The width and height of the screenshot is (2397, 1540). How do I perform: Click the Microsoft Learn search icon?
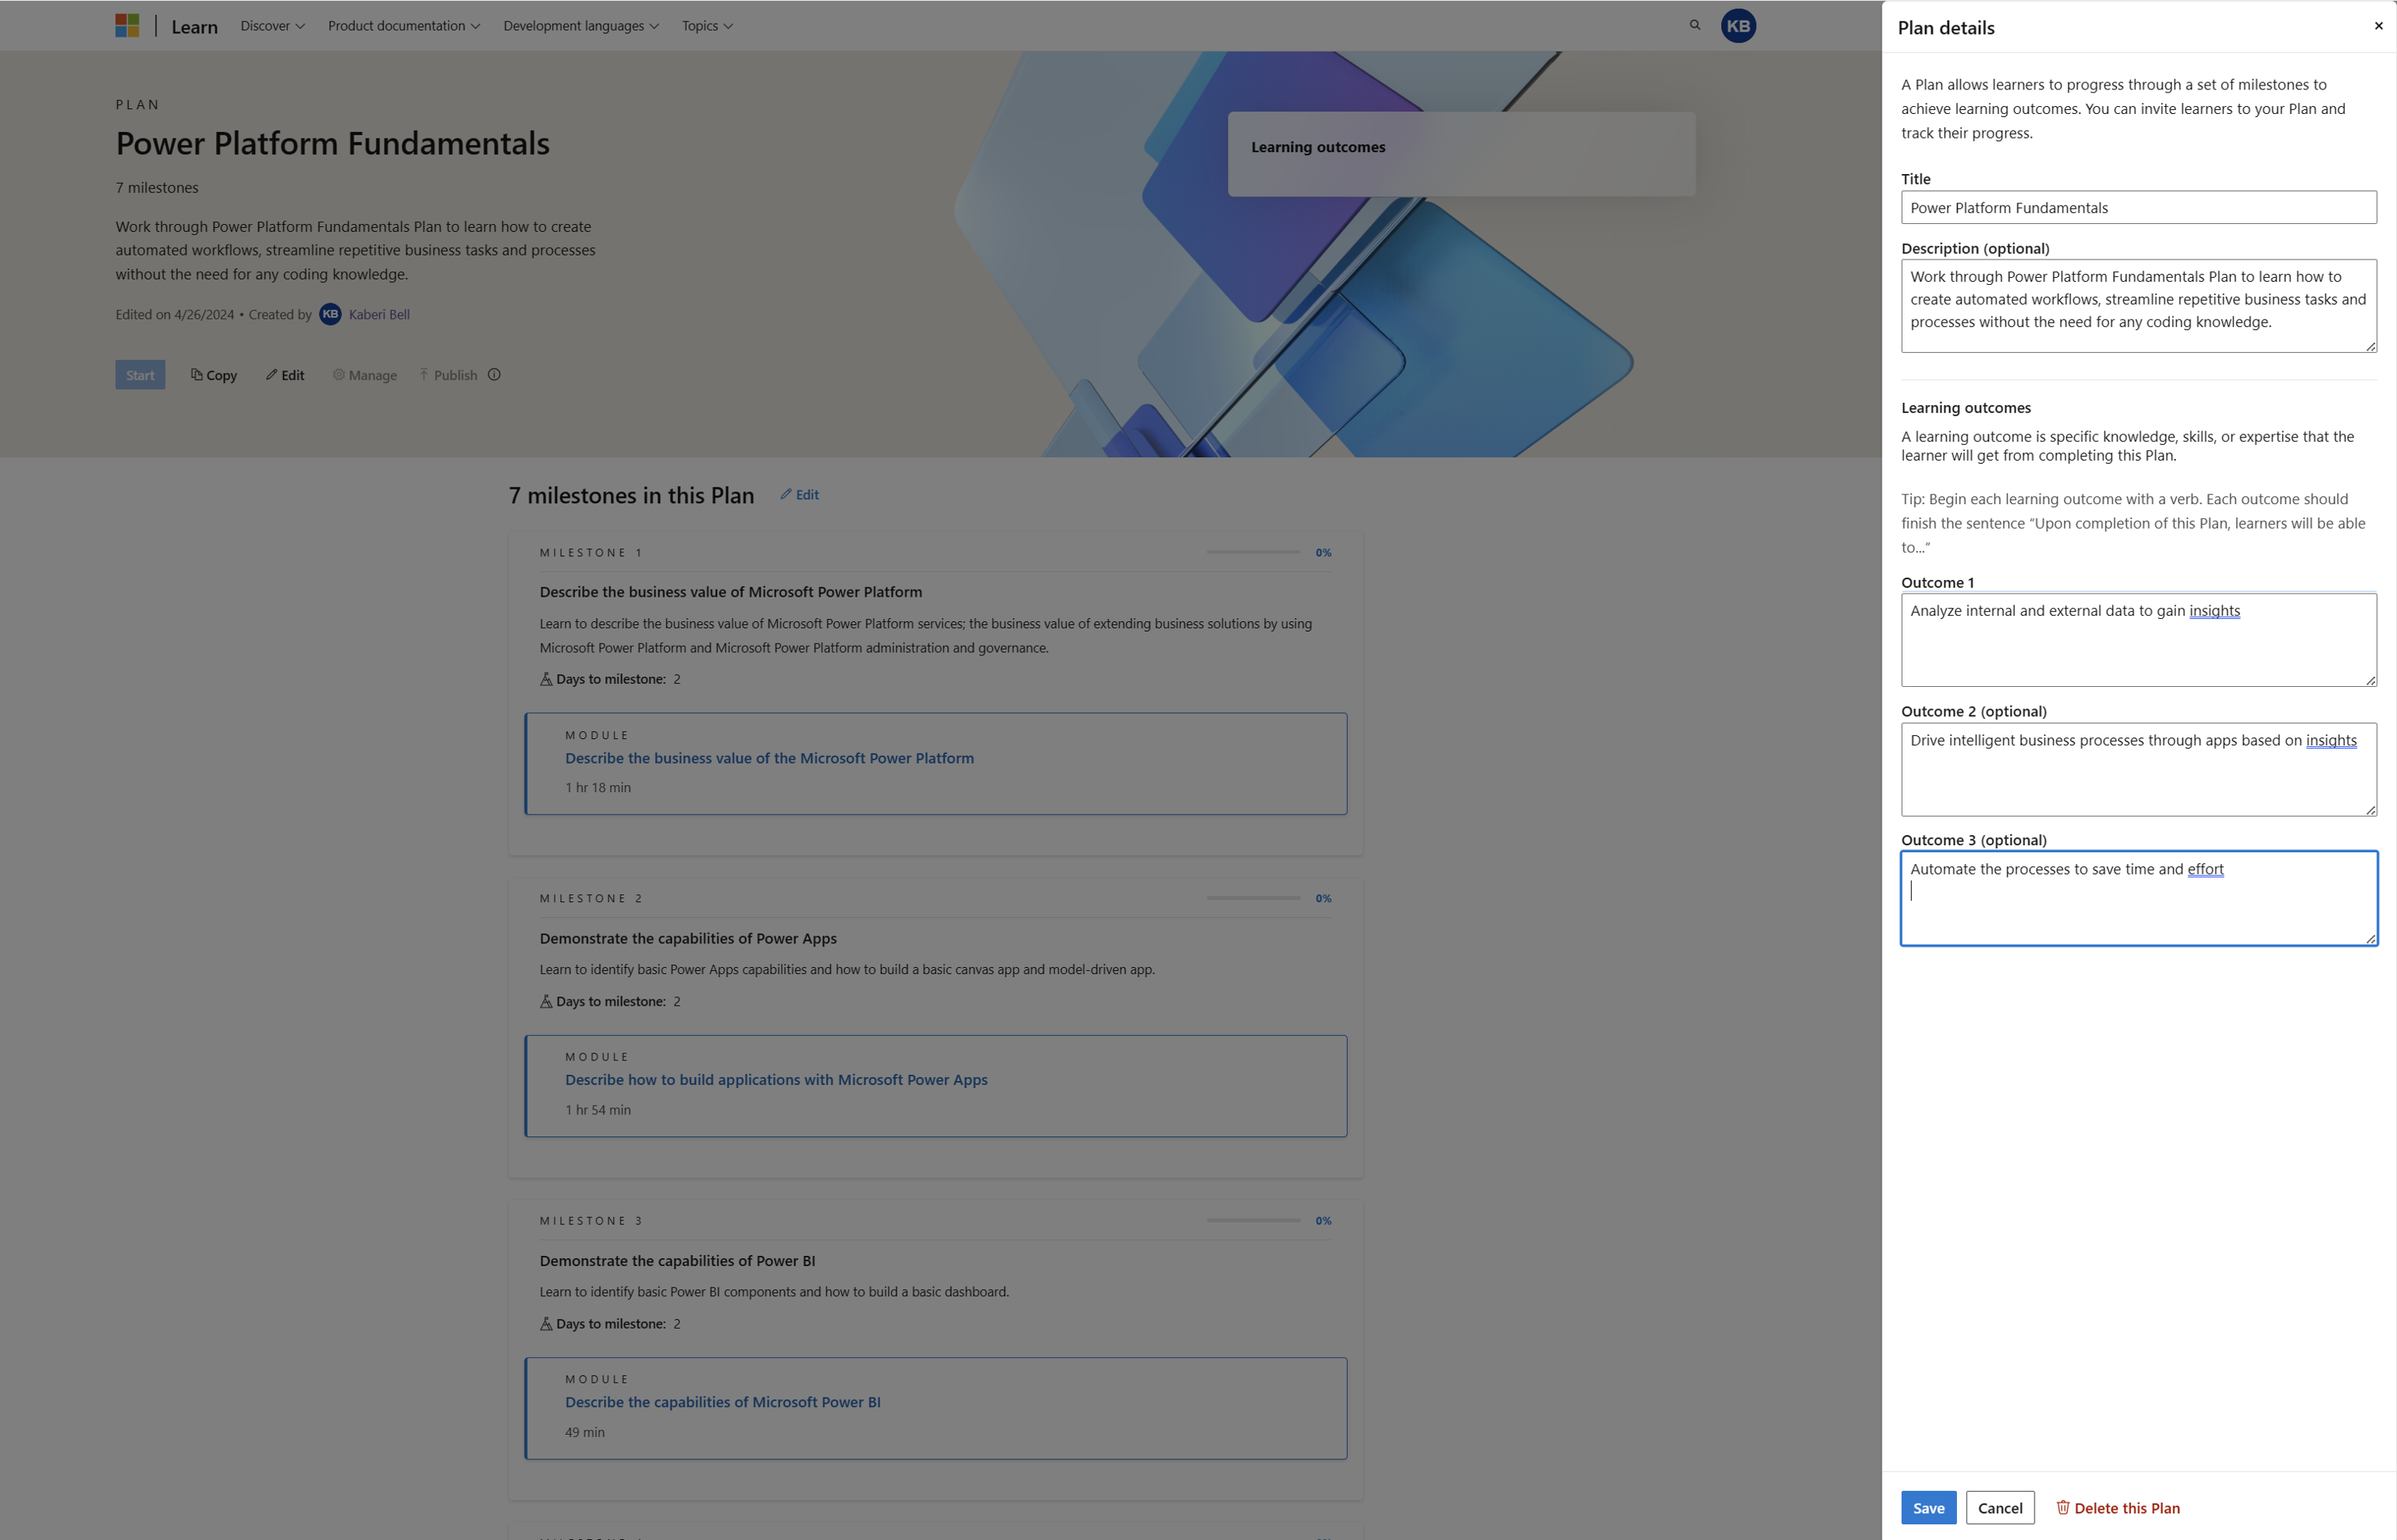[1693, 25]
